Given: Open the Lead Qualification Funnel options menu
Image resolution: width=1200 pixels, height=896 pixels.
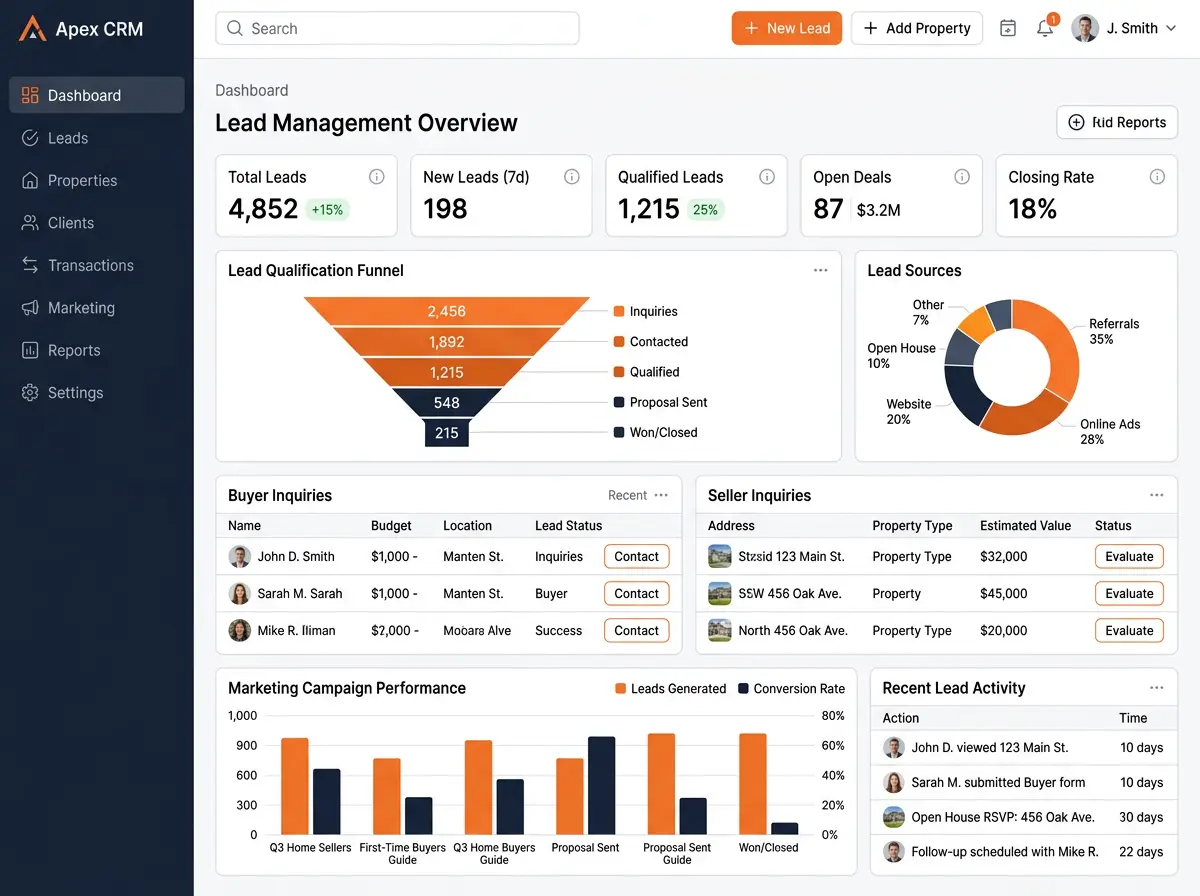Looking at the screenshot, I should click(x=821, y=270).
